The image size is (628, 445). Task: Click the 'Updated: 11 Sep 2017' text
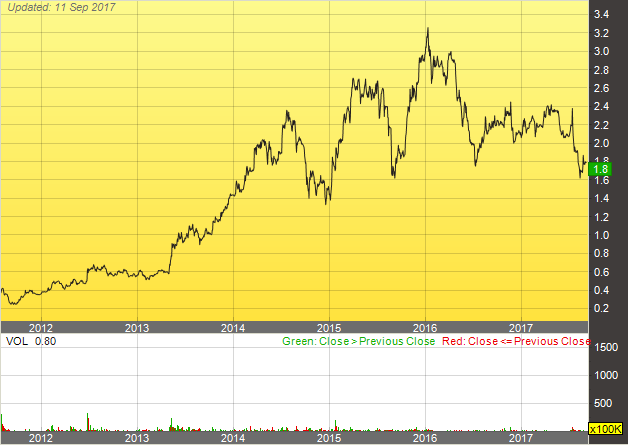[62, 8]
